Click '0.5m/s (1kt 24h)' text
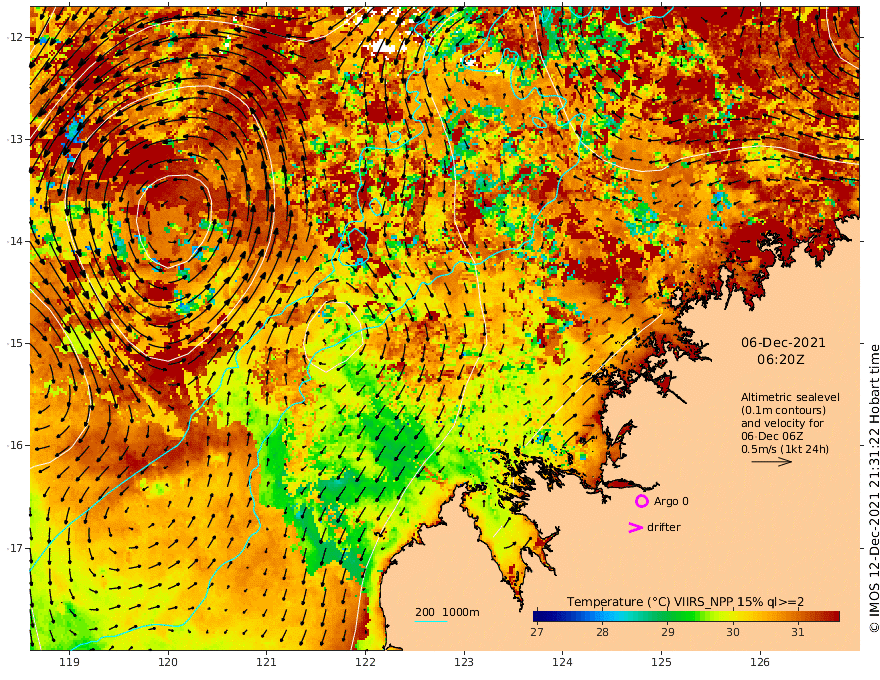880x680 pixels. [x=785, y=449]
